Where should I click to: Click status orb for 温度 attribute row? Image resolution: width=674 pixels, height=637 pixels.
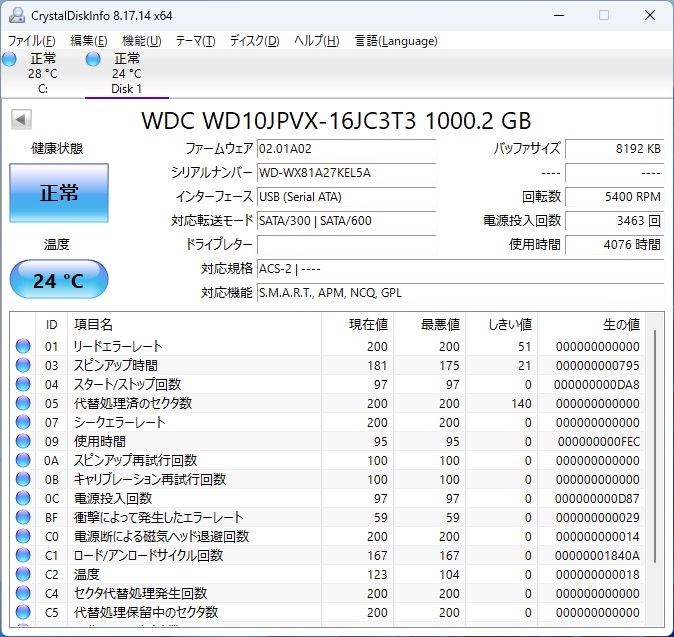23,574
